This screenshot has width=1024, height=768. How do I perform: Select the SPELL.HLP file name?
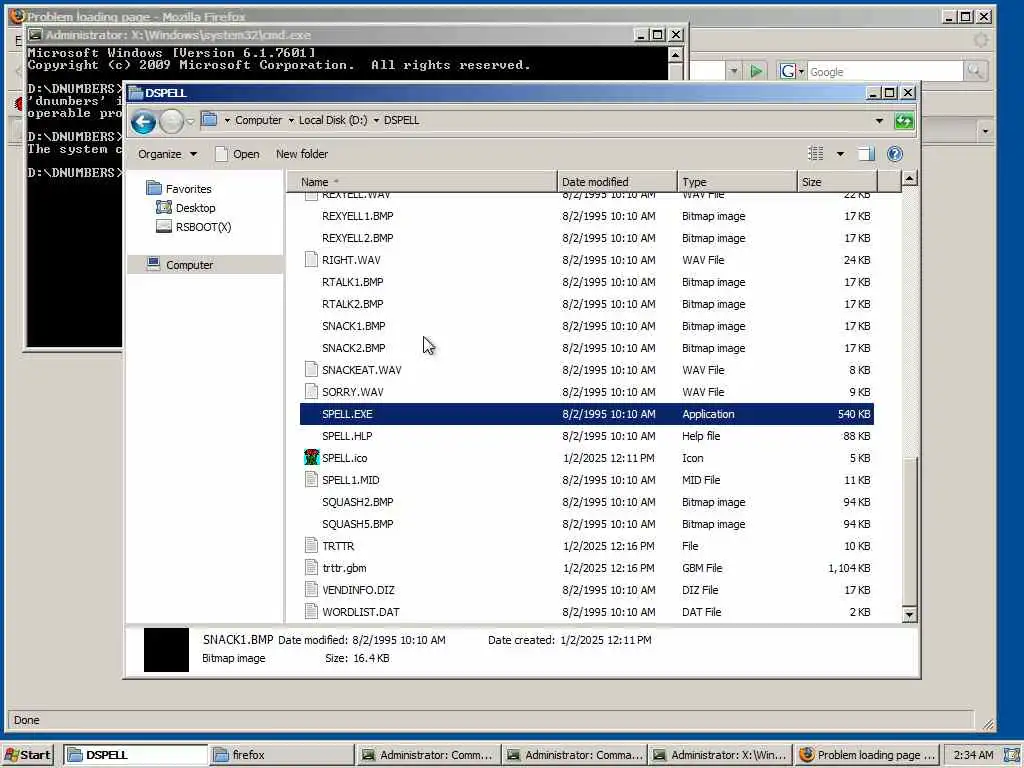pyautogui.click(x=347, y=436)
